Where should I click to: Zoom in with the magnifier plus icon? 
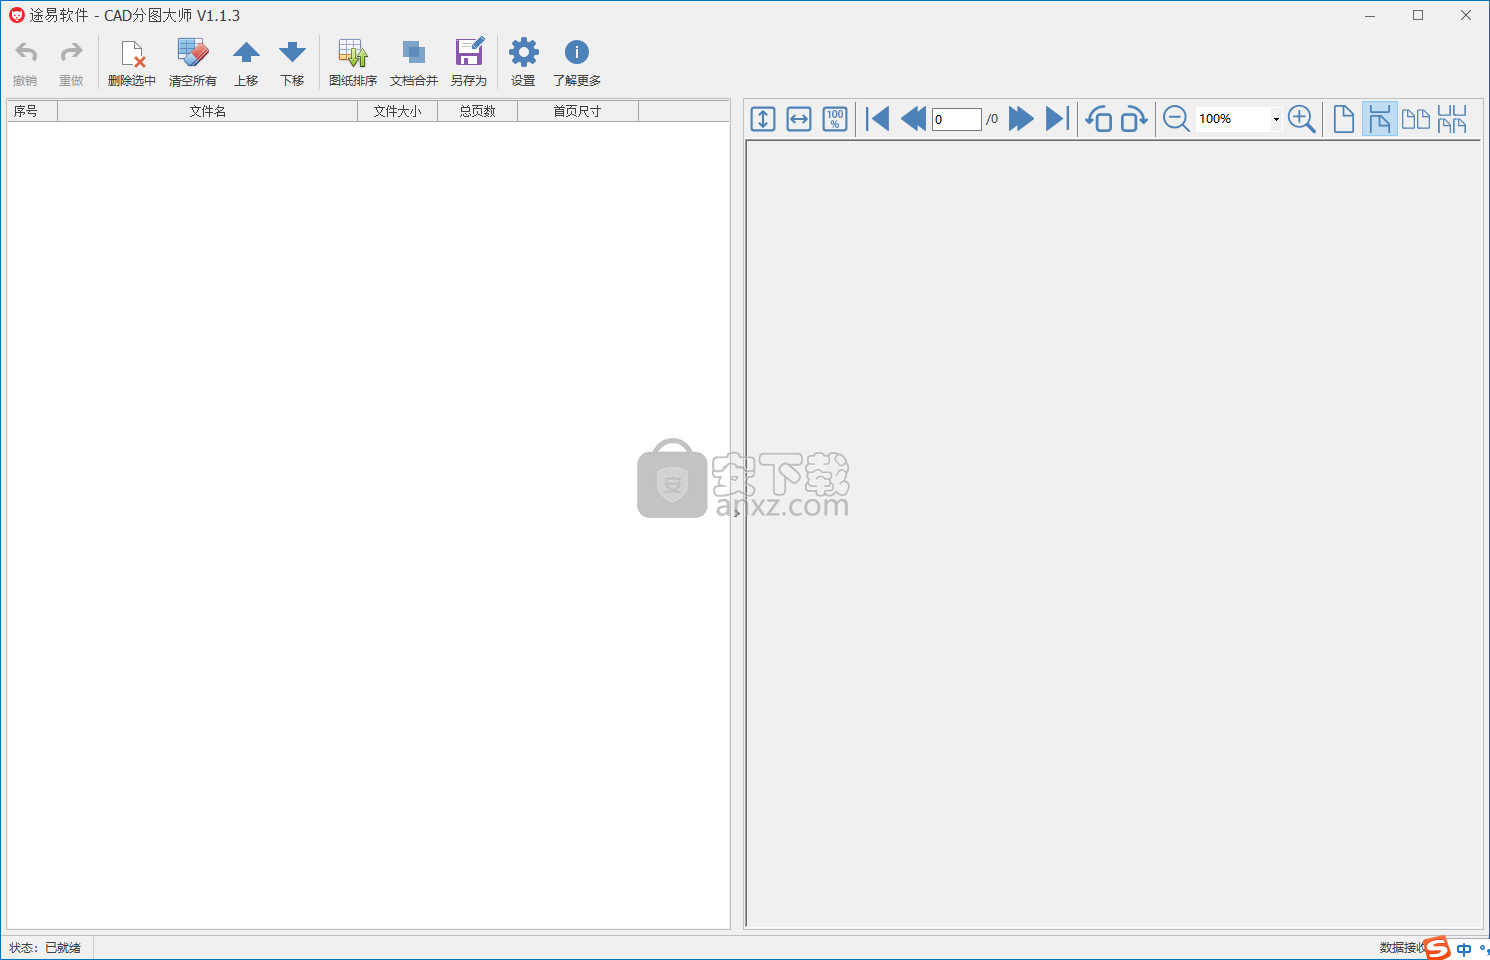tap(1302, 119)
